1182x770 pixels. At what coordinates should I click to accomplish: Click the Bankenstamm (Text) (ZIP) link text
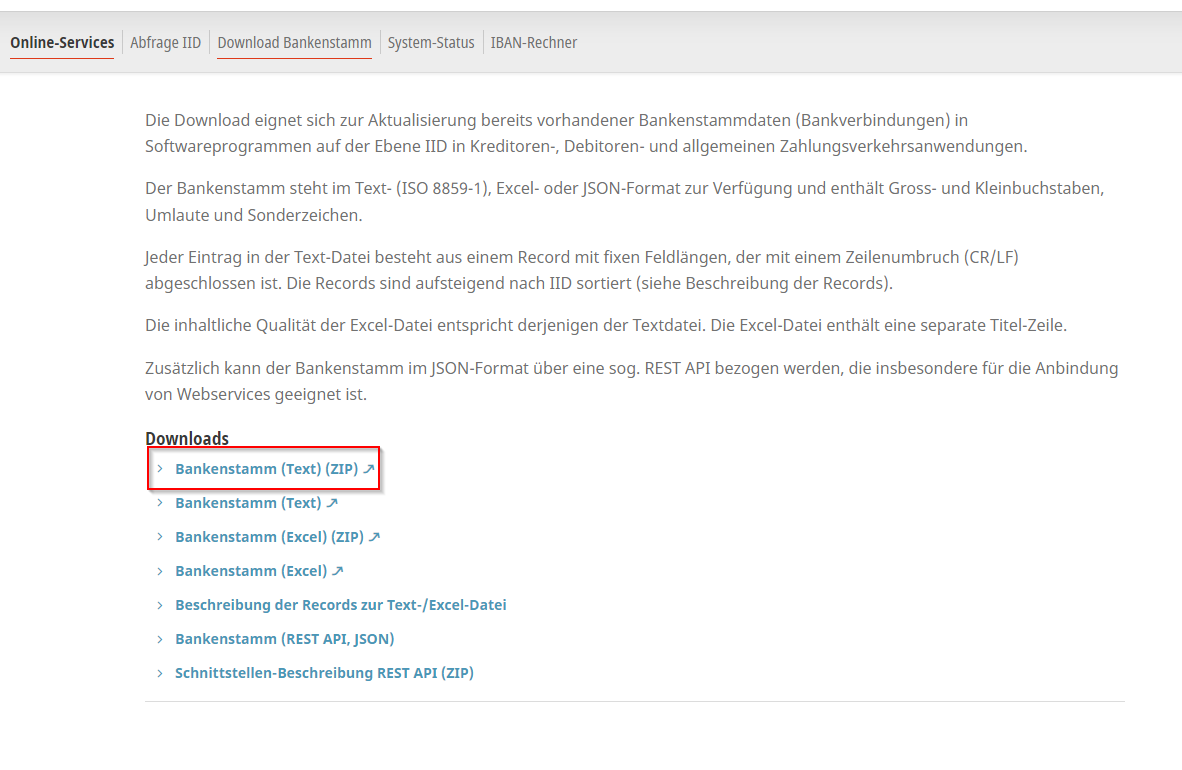(266, 469)
